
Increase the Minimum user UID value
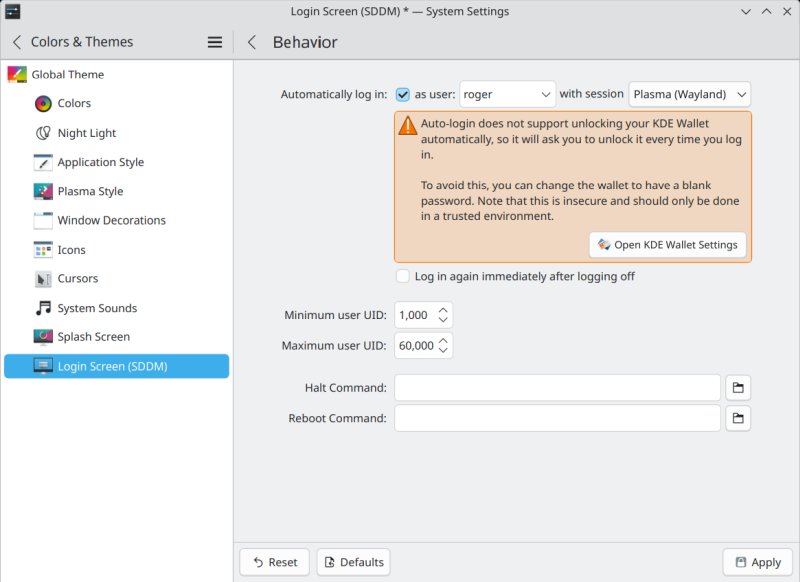(443, 309)
